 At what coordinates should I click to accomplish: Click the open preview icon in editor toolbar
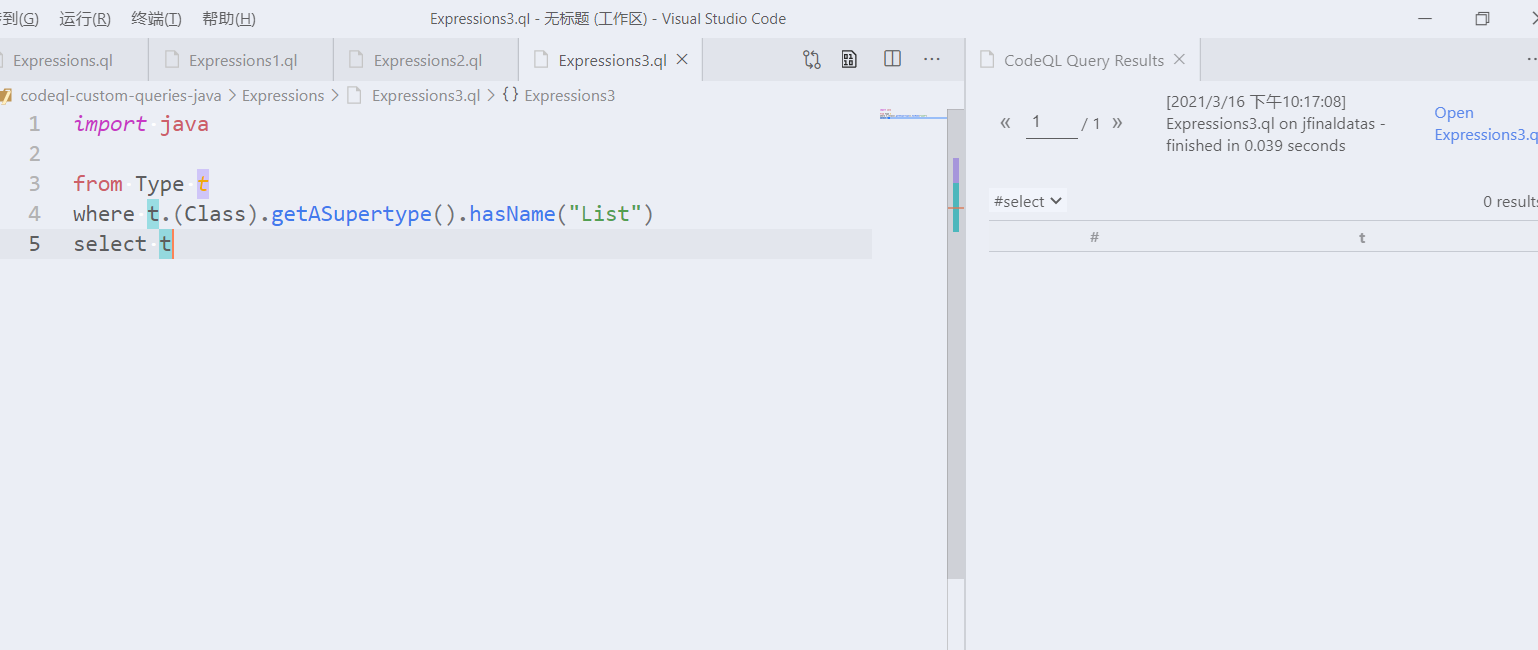tap(849, 60)
